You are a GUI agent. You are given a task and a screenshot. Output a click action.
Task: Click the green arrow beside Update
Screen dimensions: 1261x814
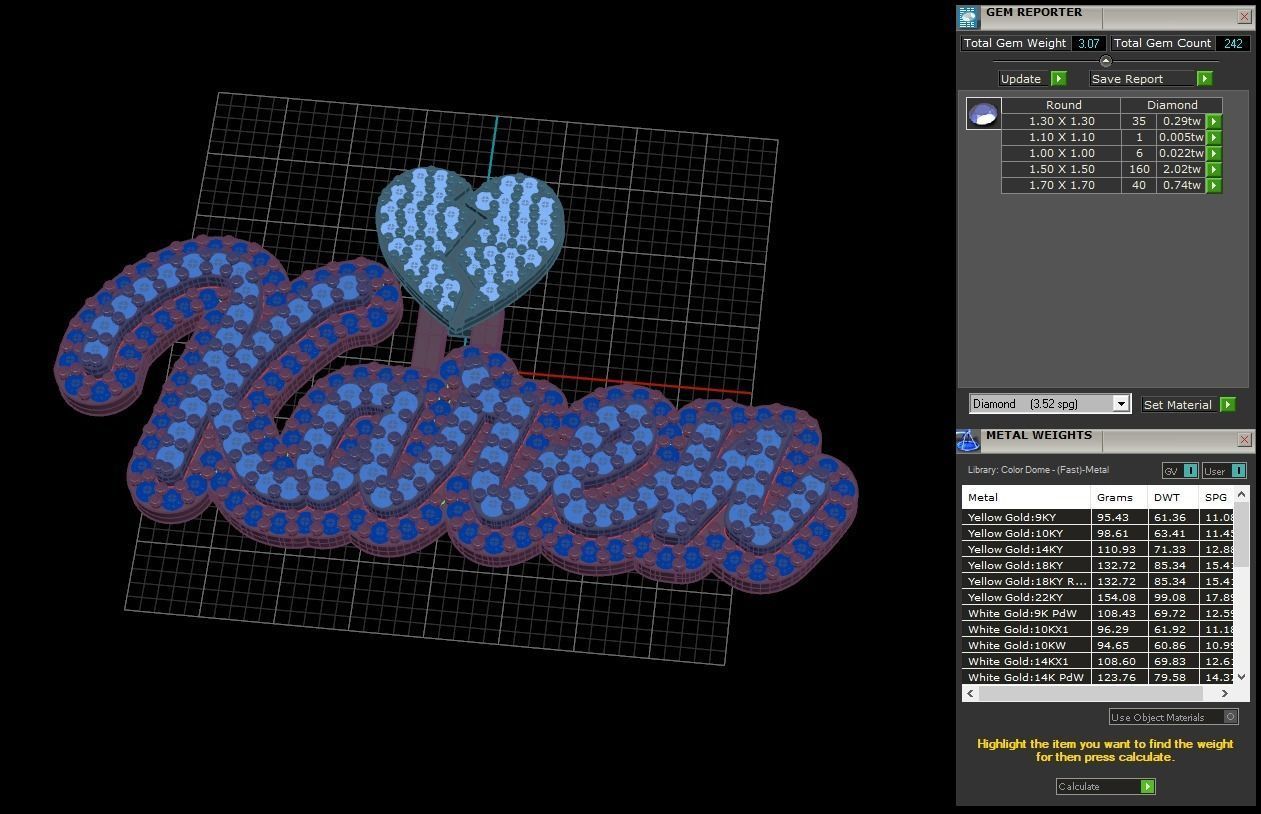(x=1059, y=78)
